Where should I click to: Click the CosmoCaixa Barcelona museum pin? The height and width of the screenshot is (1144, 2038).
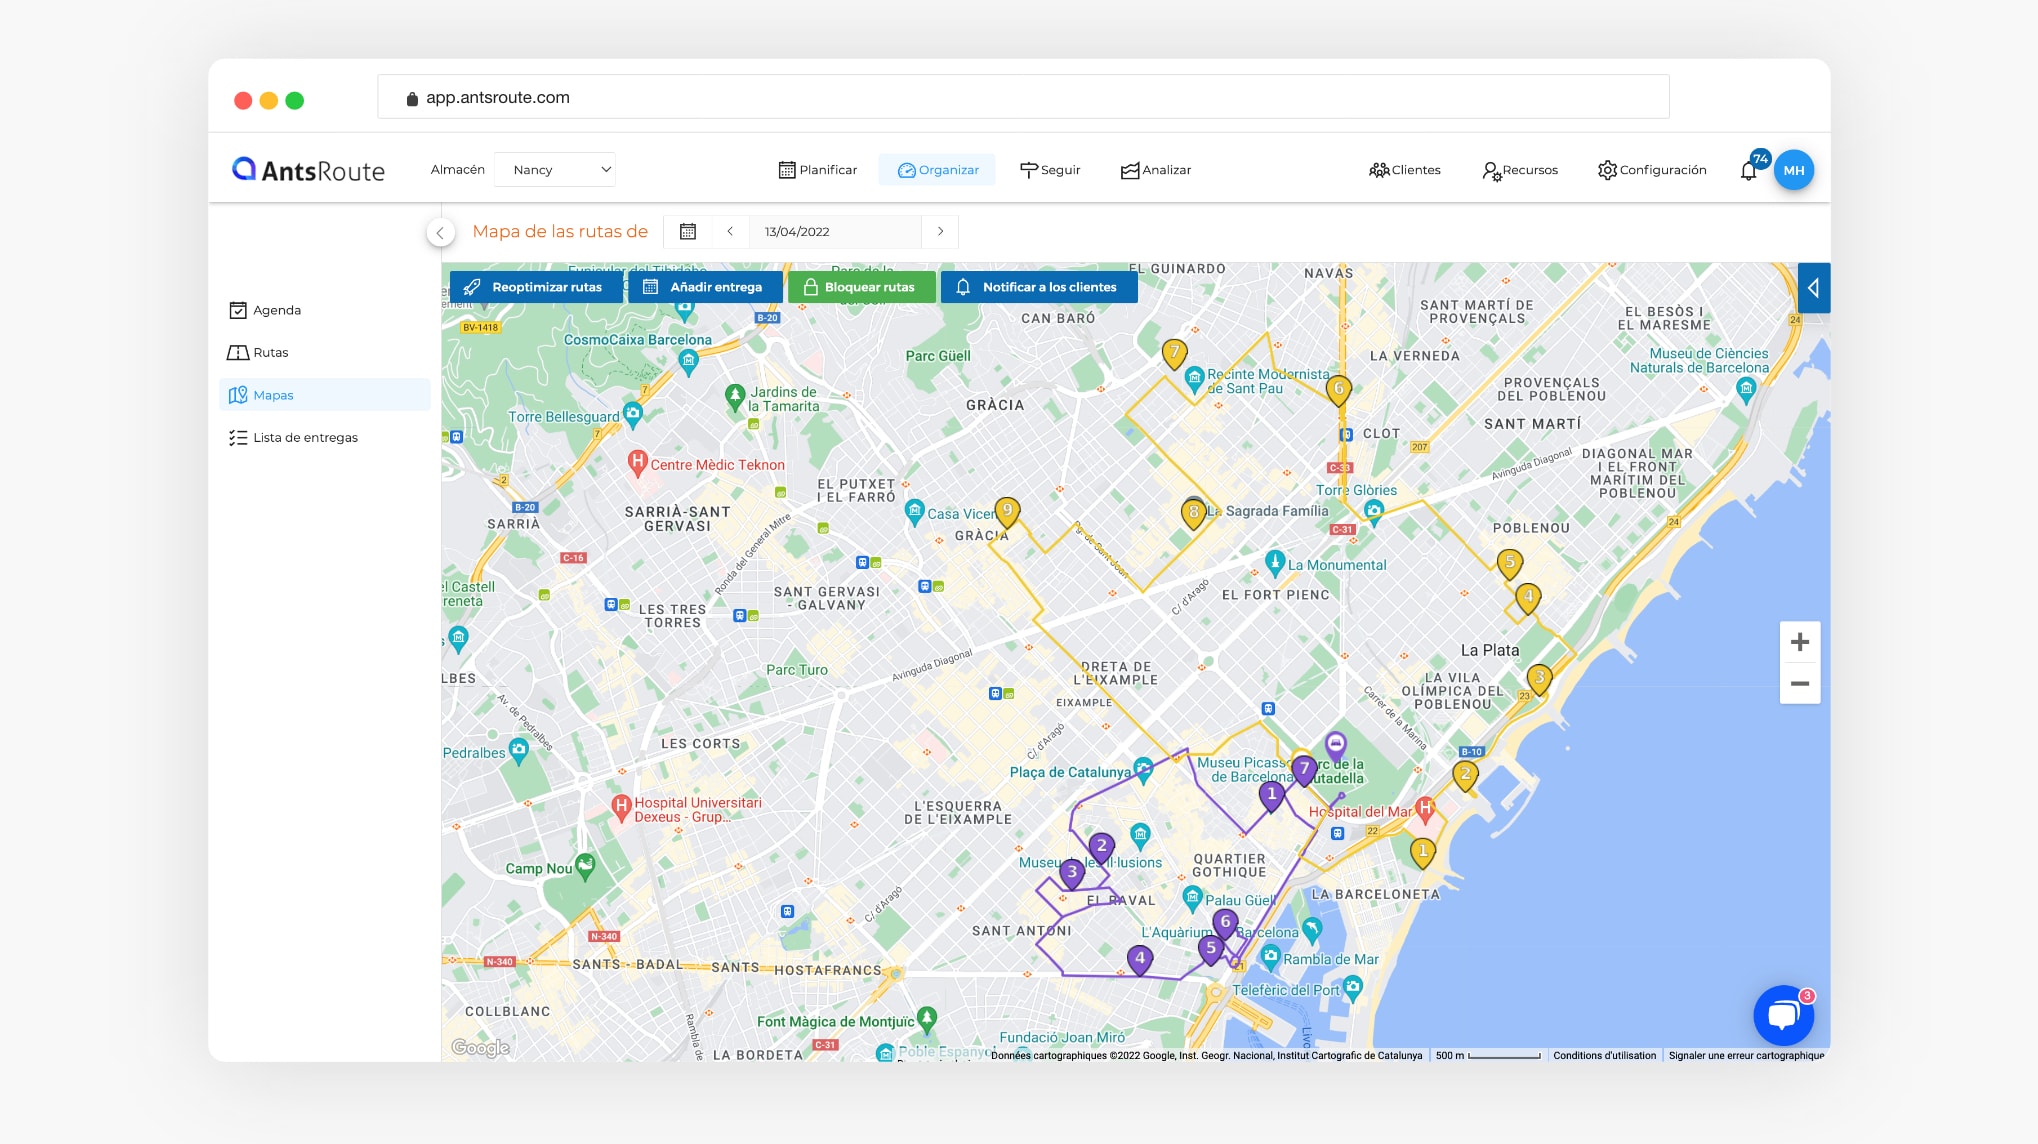pyautogui.click(x=688, y=361)
